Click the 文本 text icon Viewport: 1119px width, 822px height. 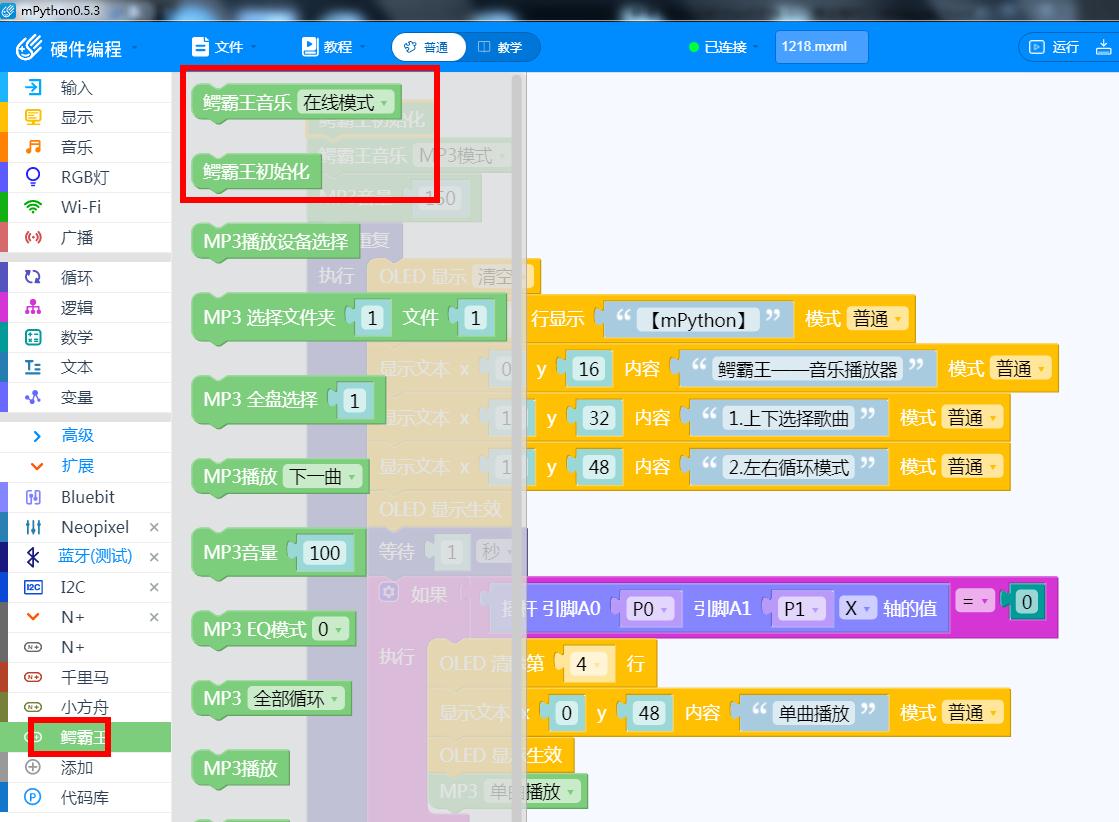pyautogui.click(x=33, y=367)
